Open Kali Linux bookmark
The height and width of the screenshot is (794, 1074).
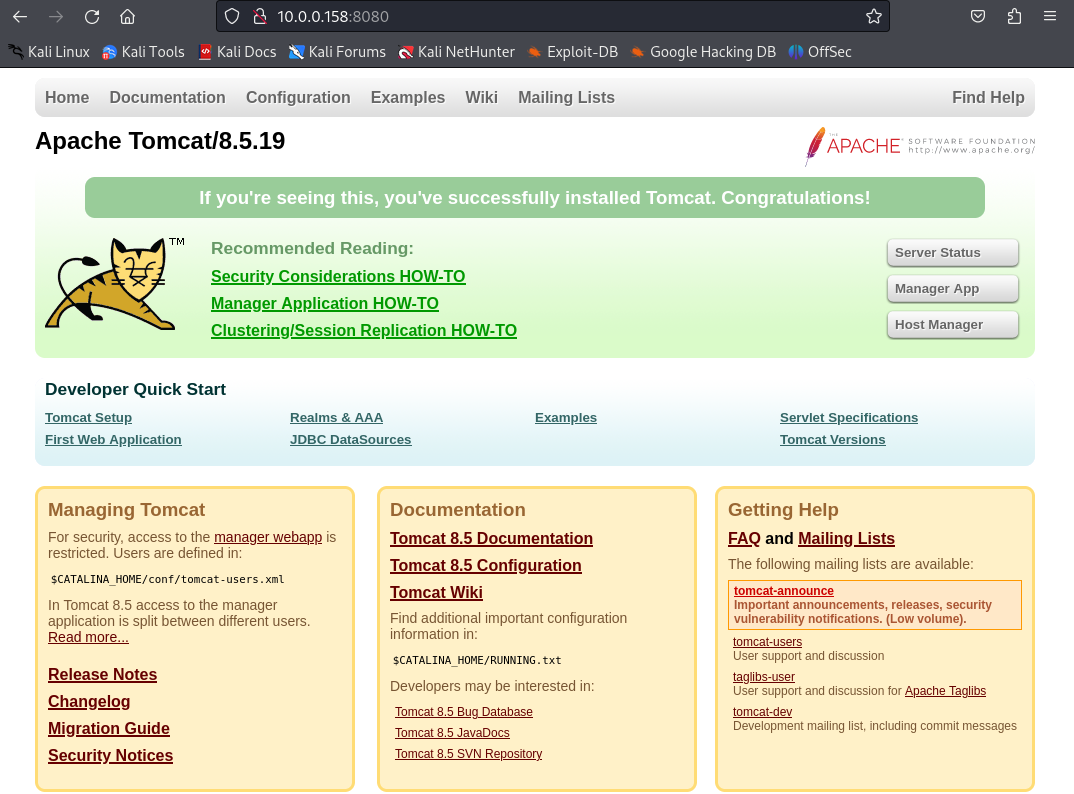(x=49, y=52)
